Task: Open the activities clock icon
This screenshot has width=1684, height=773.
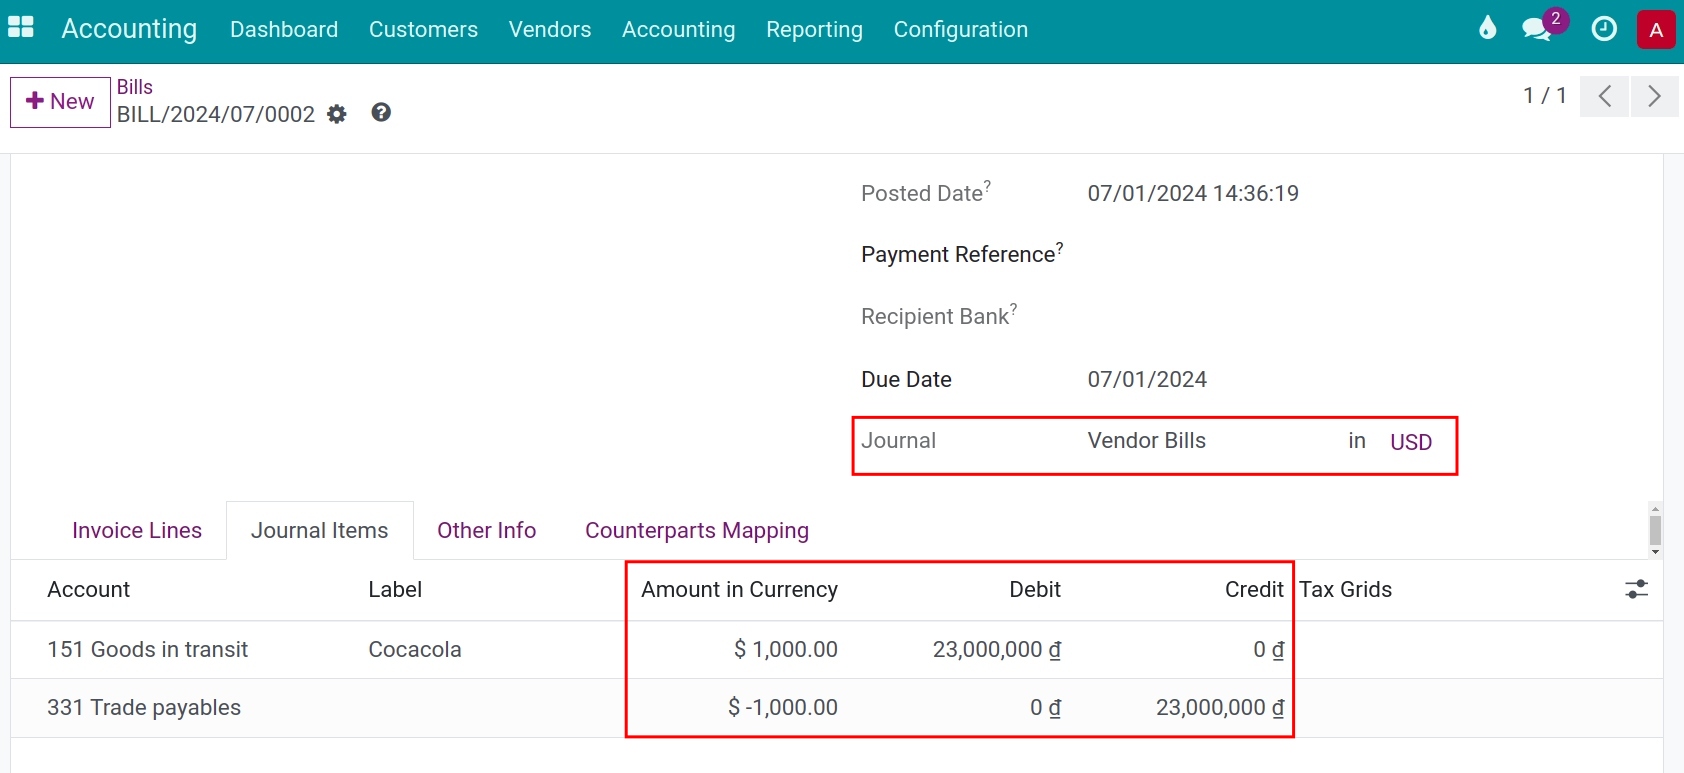Action: (1604, 29)
